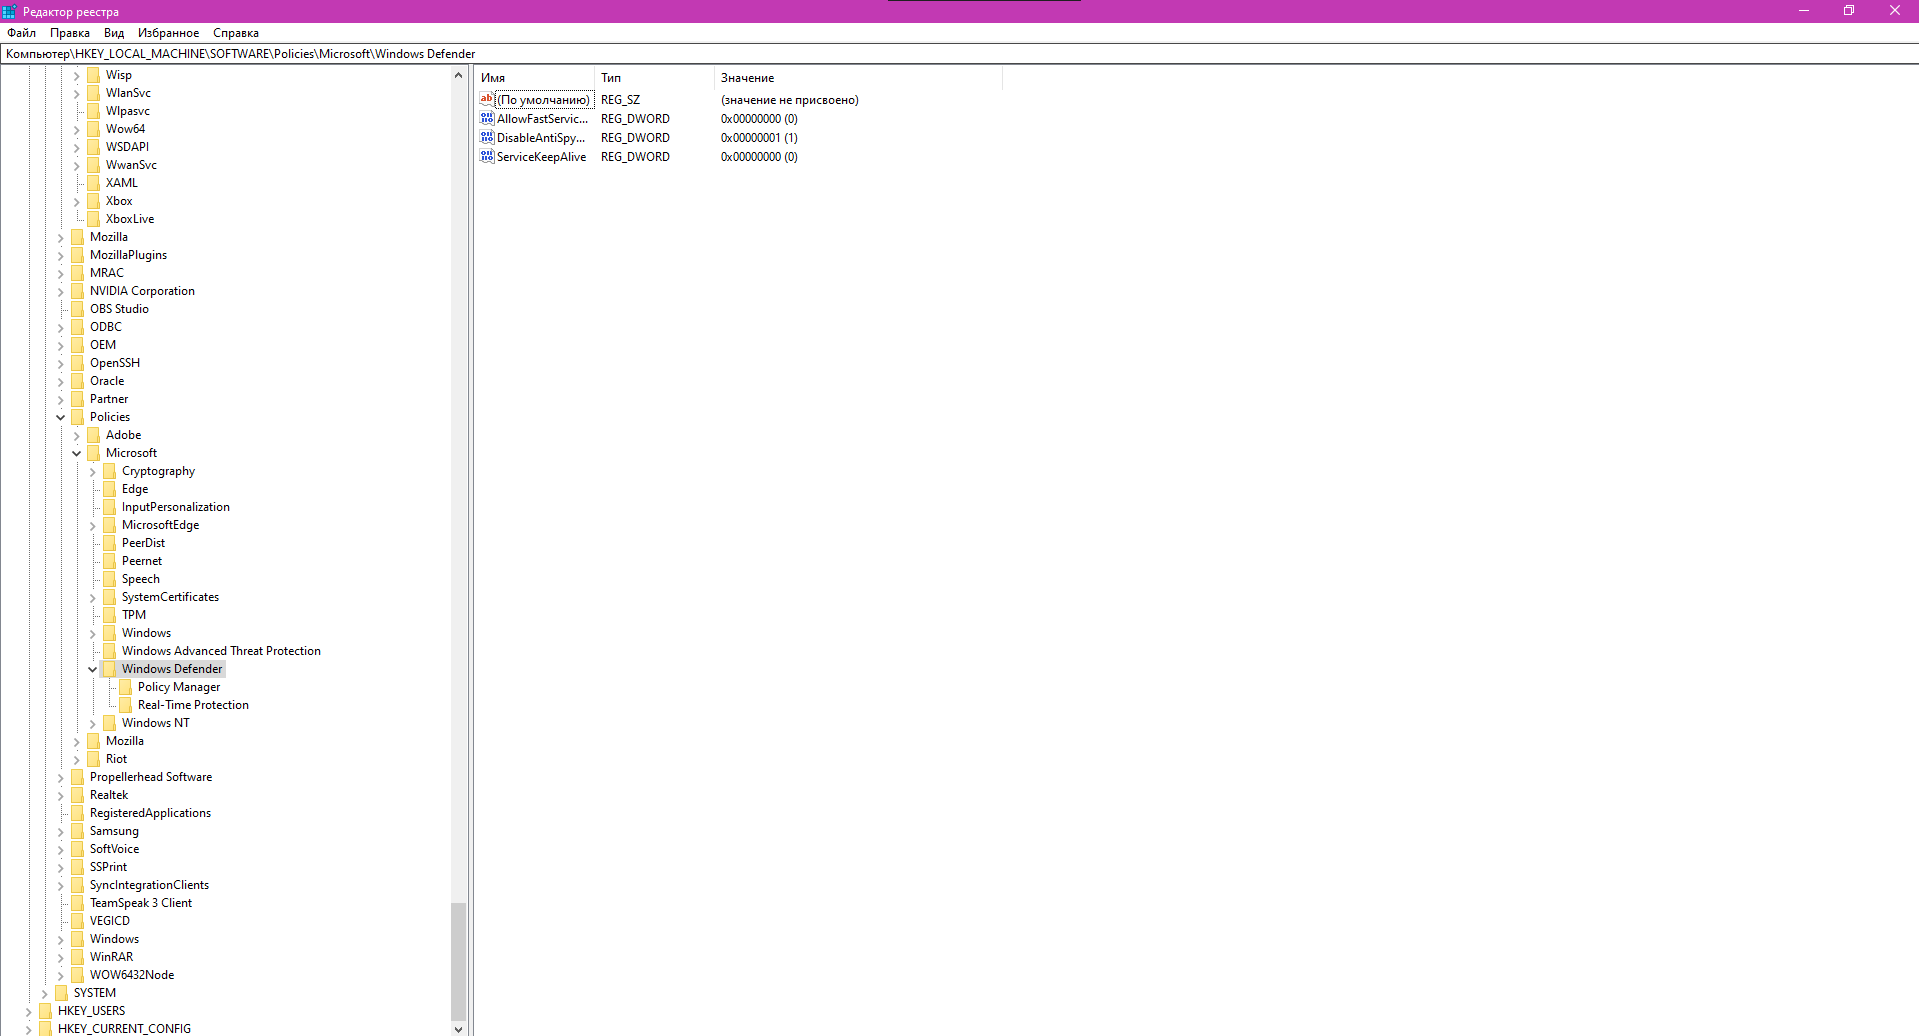This screenshot has height=1036, width=1919.
Task: Collapse the Windows Defender key
Action: (93, 670)
